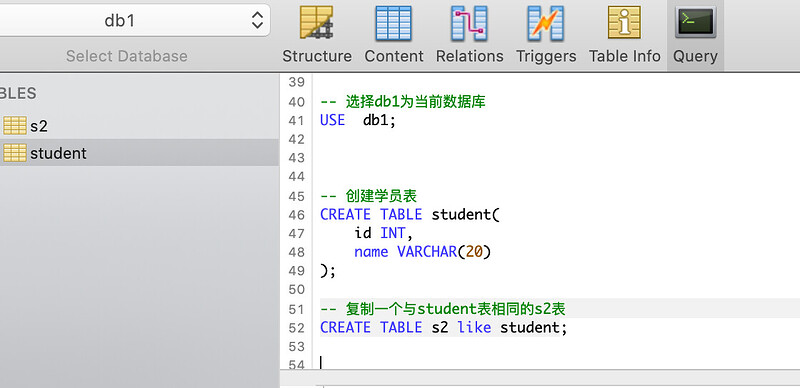Click the s2 table grid icon

pyautogui.click(x=15, y=125)
